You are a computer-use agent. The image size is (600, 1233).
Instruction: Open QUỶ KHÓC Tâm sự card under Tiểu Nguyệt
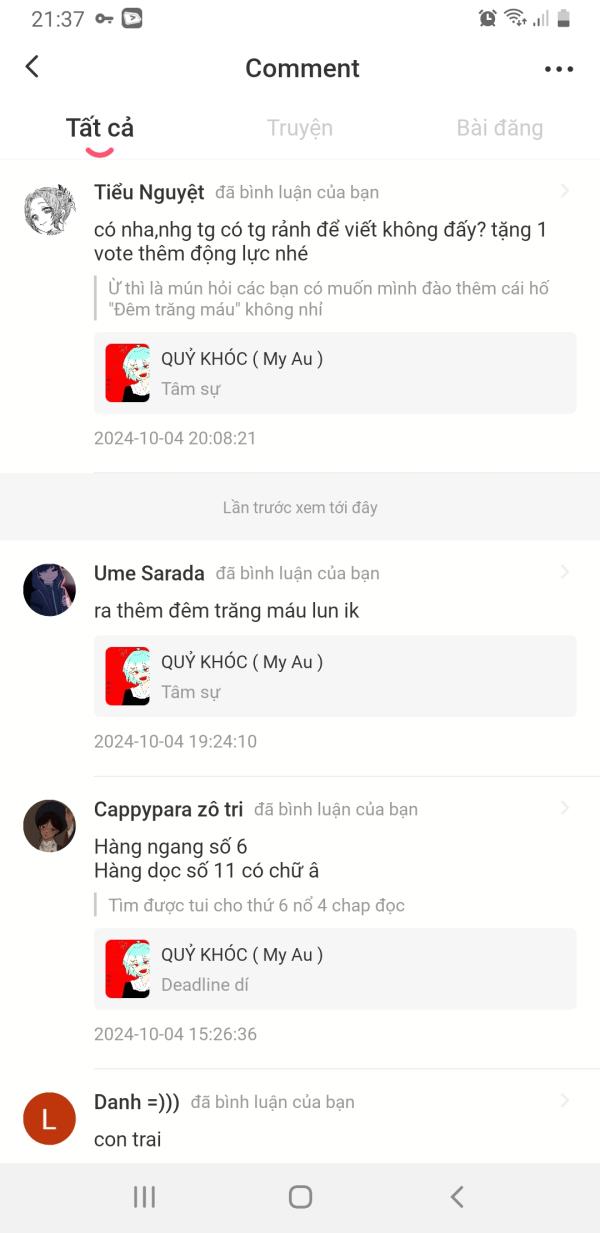[335, 373]
